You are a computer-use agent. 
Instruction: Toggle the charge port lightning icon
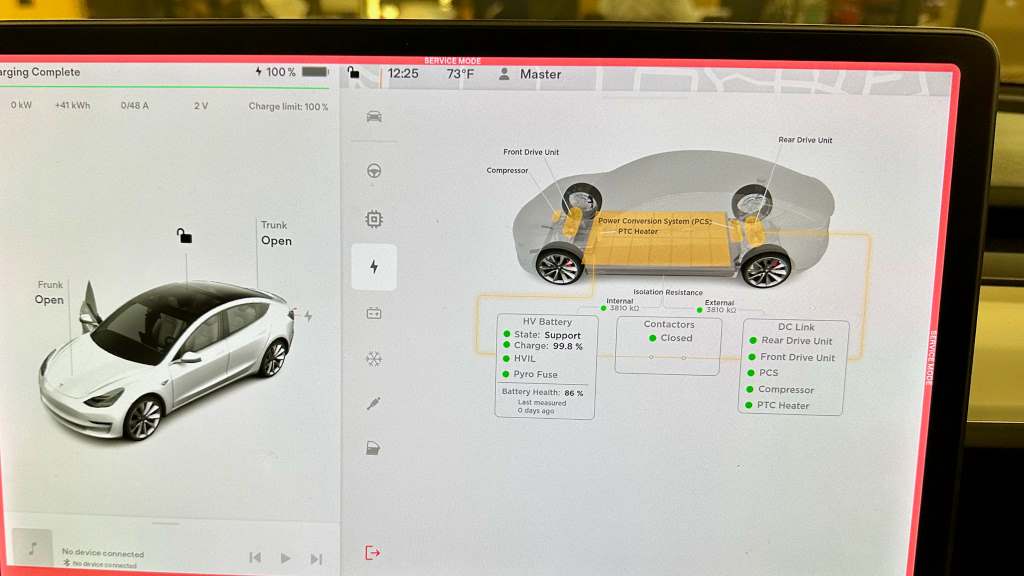[x=308, y=316]
